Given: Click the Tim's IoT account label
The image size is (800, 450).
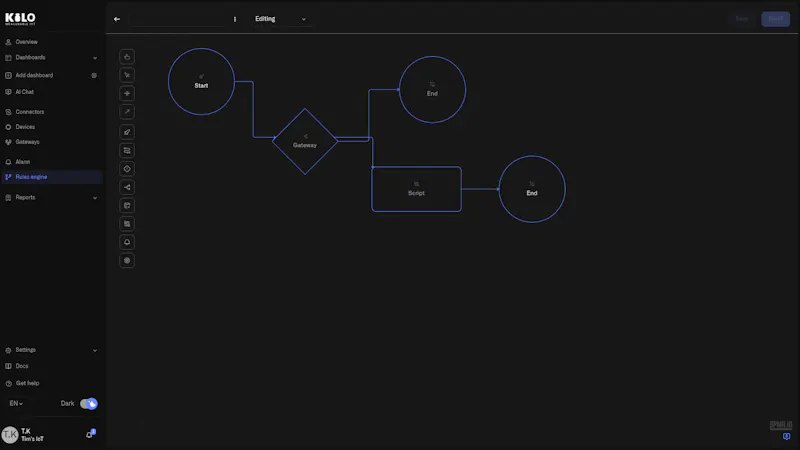Looking at the screenshot, I should coord(32,439).
